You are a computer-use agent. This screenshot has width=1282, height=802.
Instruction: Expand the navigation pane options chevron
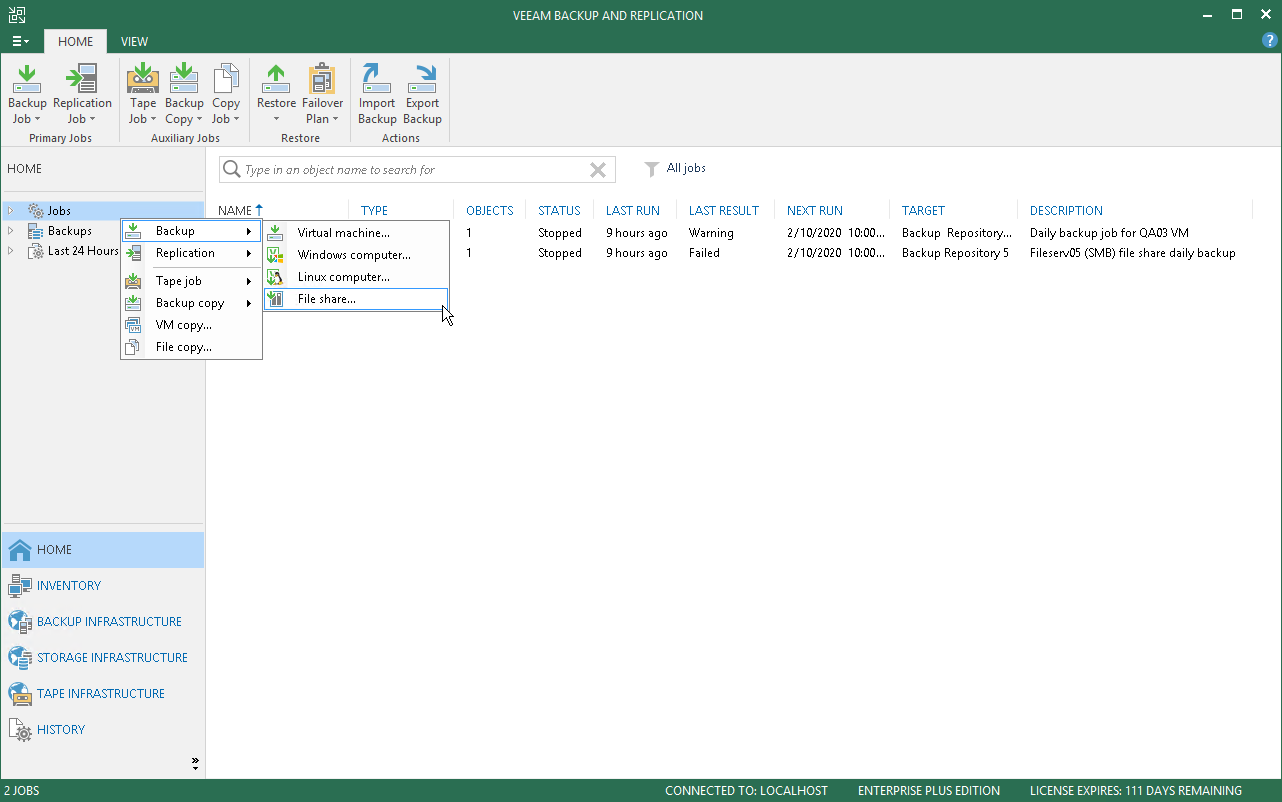click(x=195, y=764)
